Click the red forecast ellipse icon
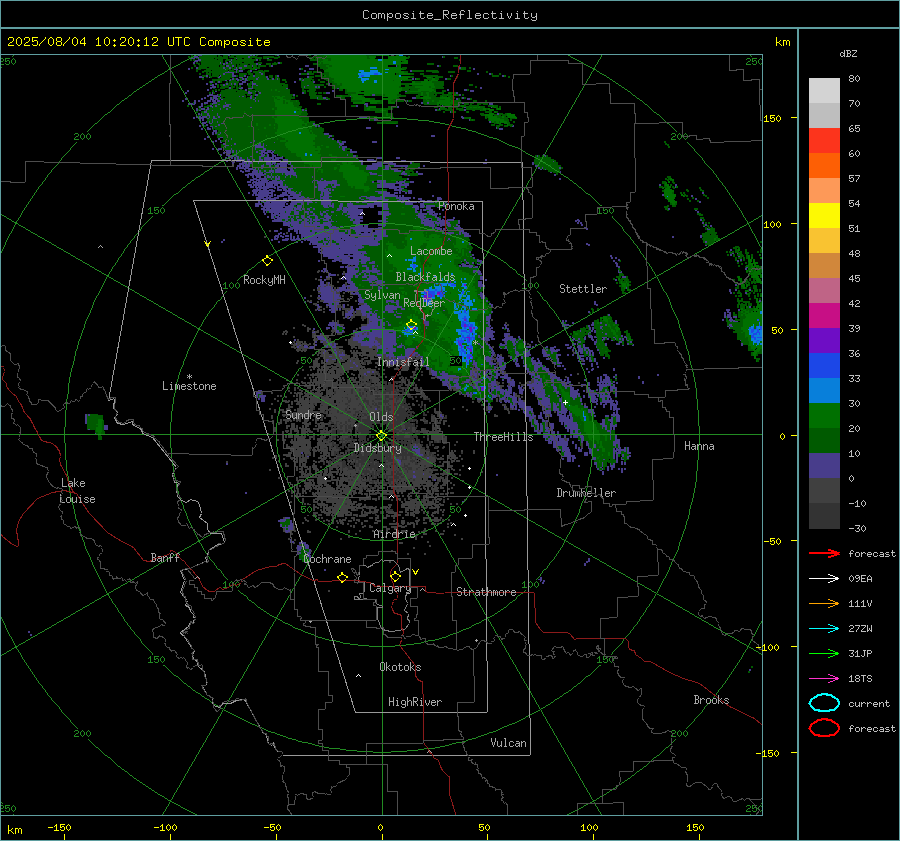900x841 pixels. coord(824,728)
